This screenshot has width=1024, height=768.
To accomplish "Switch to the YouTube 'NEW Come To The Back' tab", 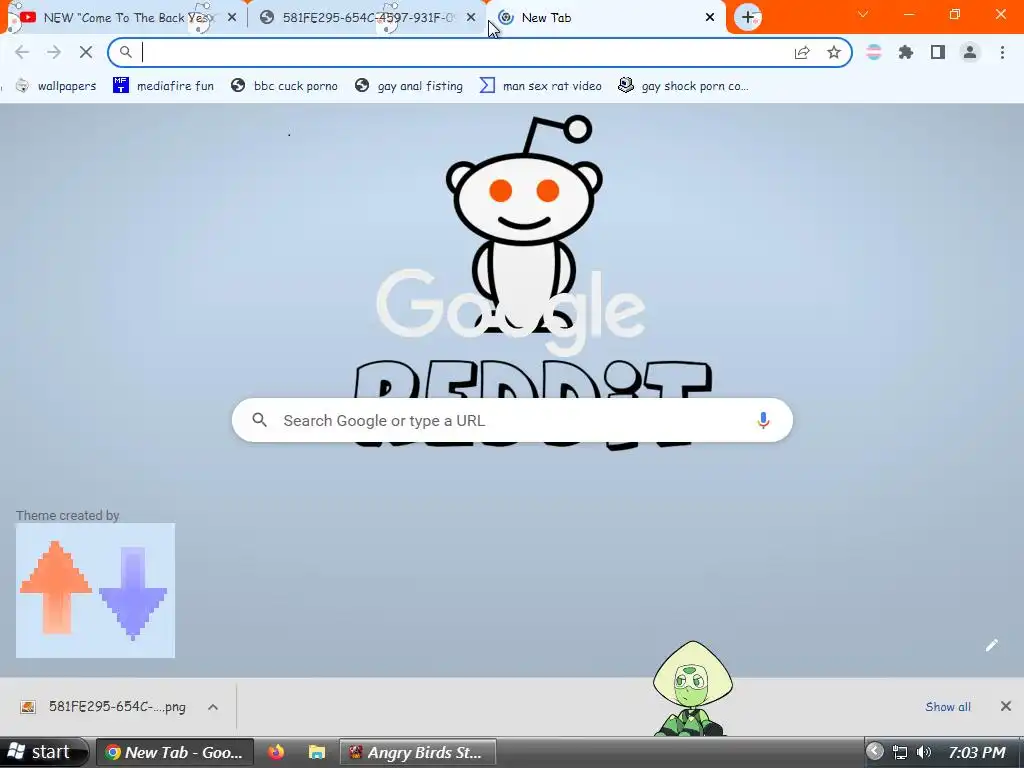I will (x=124, y=18).
